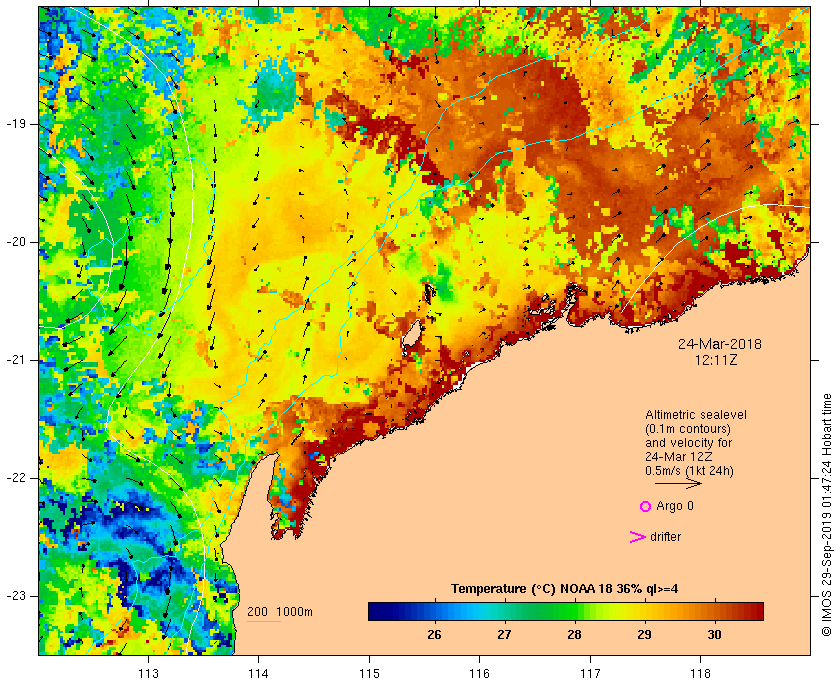
Task: Click the 'Argo 0' legend label
Action: [x=674, y=506]
